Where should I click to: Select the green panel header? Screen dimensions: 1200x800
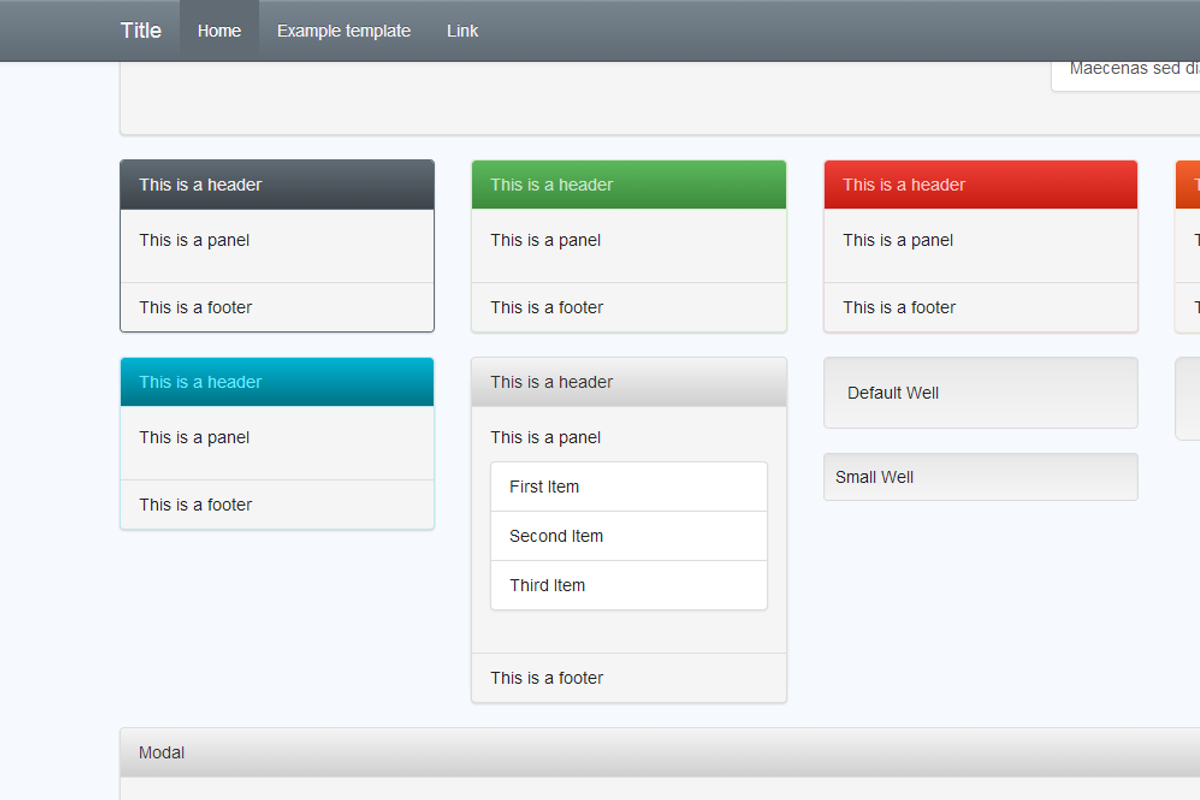[628, 184]
